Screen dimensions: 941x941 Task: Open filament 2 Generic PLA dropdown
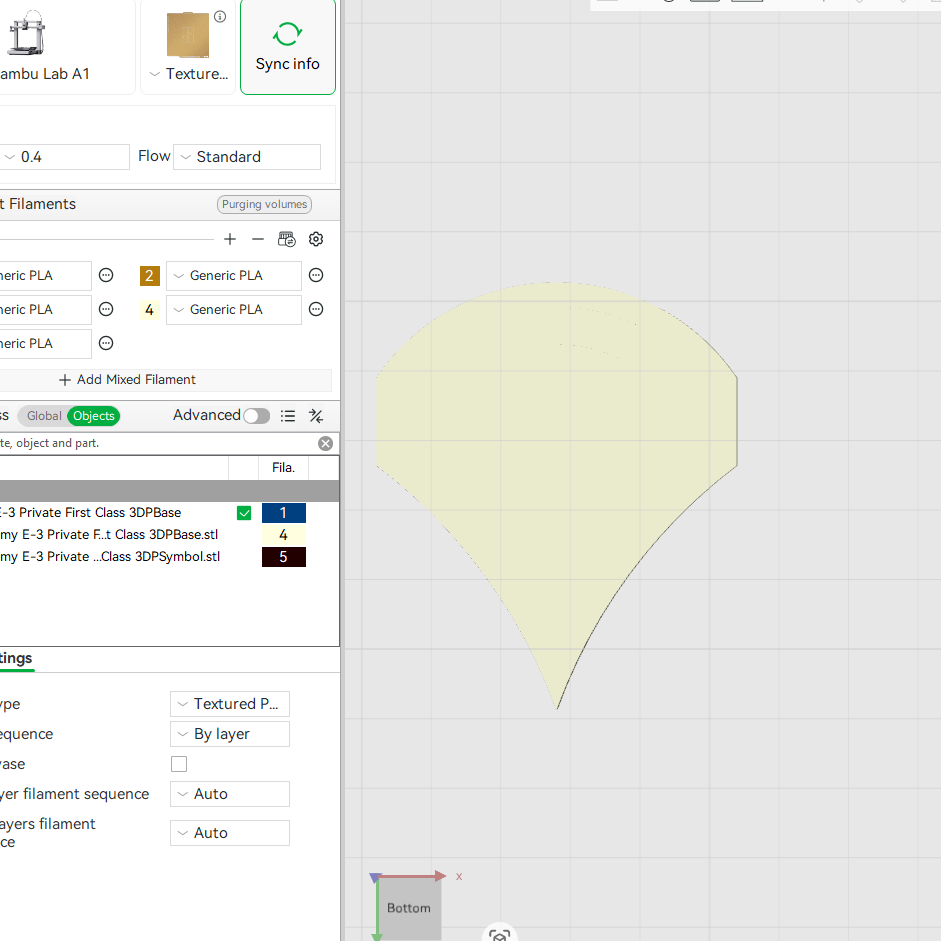[233, 275]
